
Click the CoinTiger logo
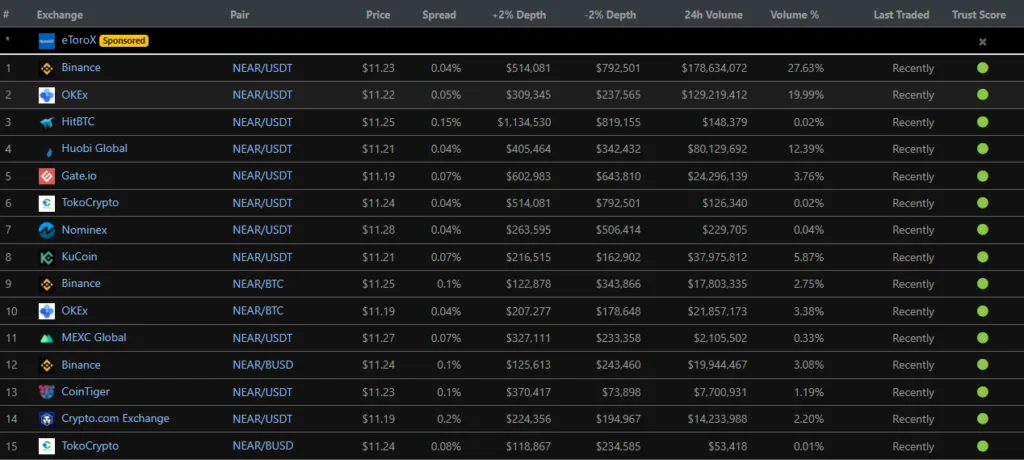click(x=46, y=392)
